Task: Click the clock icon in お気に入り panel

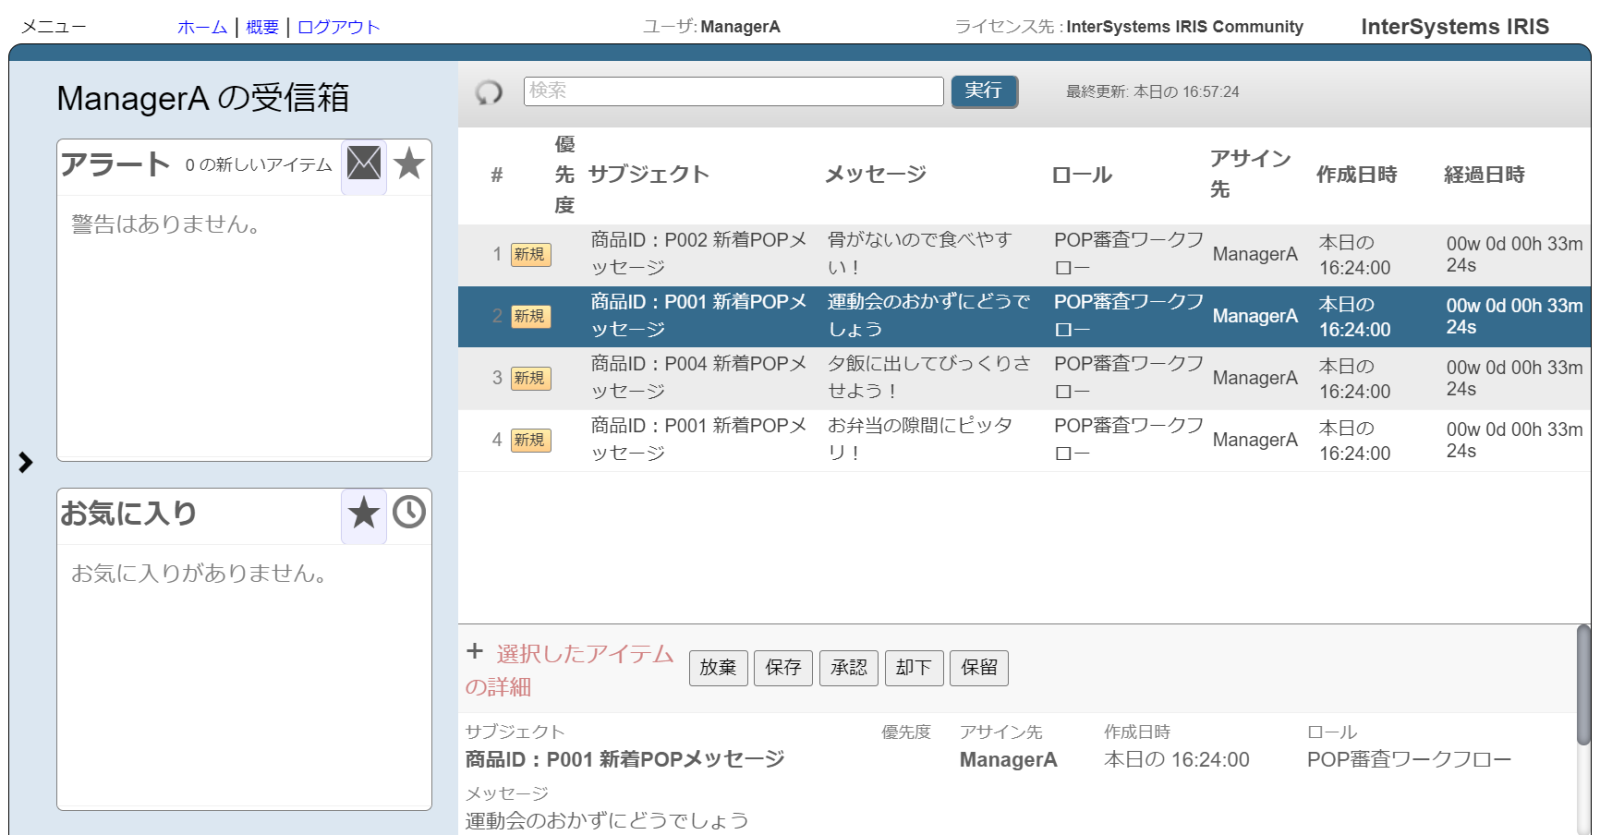Action: (409, 513)
